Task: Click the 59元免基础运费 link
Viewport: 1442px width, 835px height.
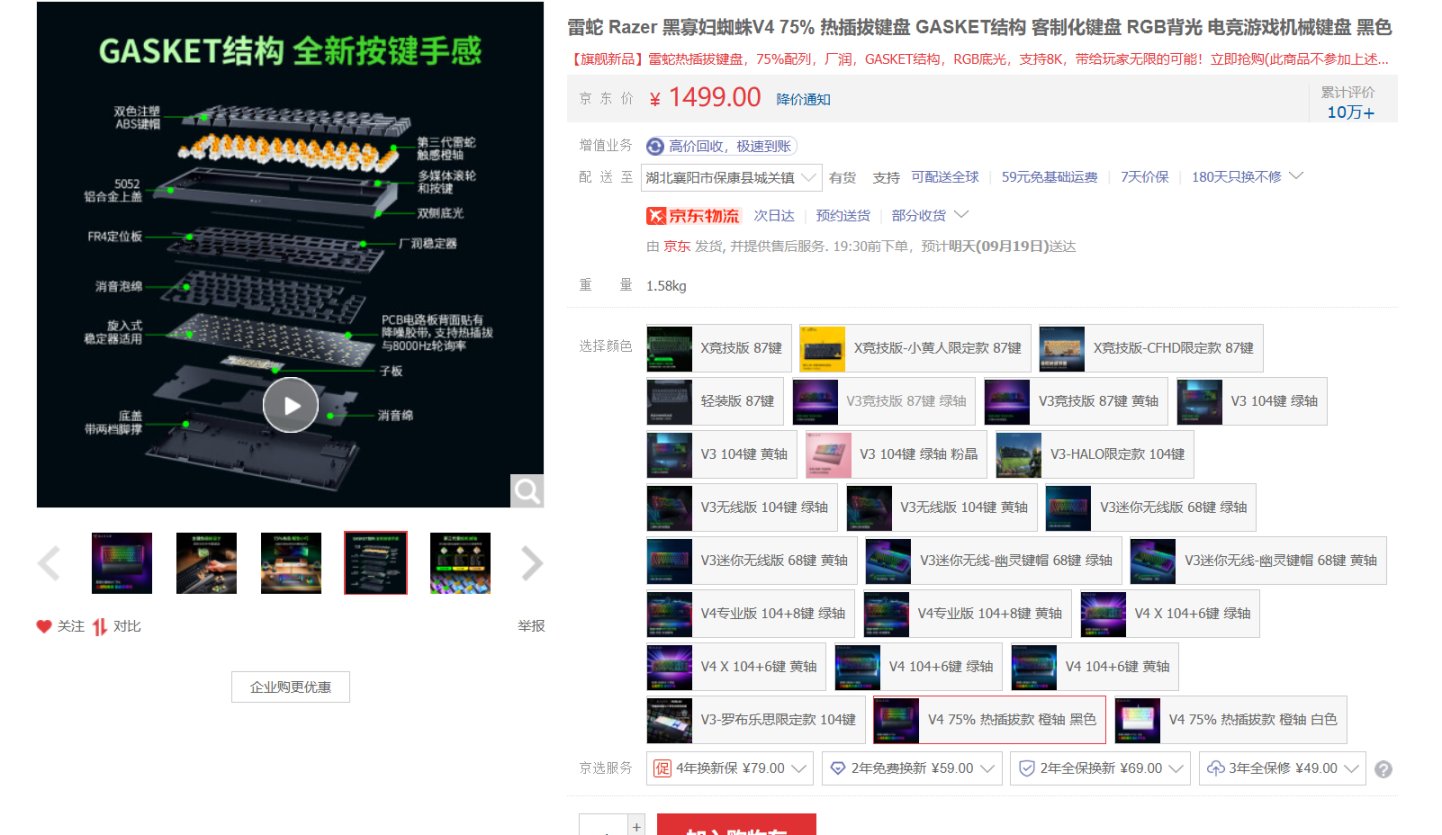Action: pyautogui.click(x=1049, y=177)
